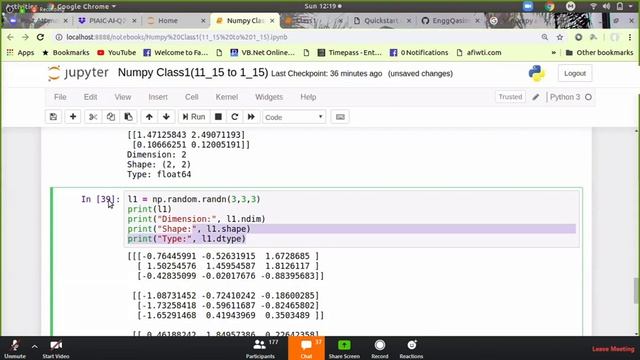The height and width of the screenshot is (360, 640).
Task: Click the code line l1 = np.random.randn(3,3,3)
Action: tap(194, 199)
